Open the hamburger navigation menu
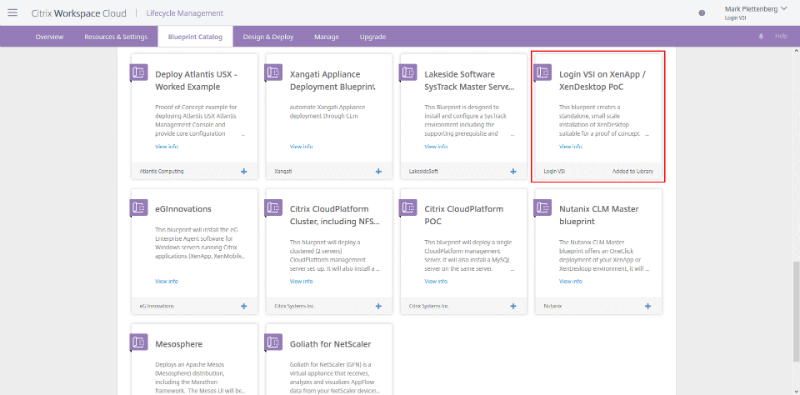800x395 pixels. [x=12, y=13]
